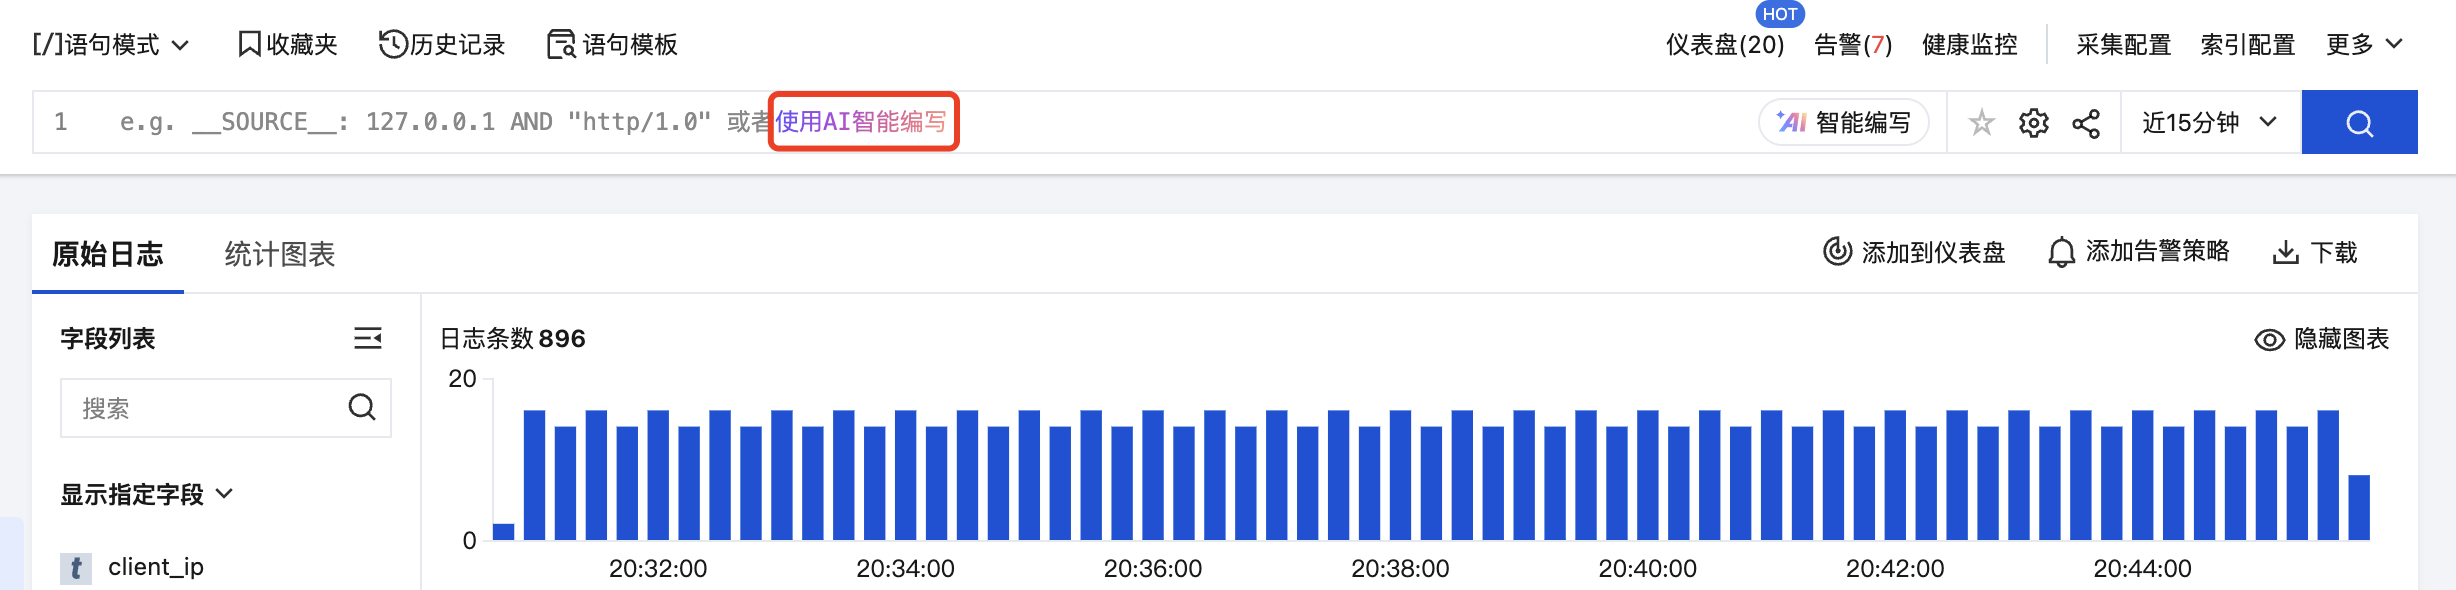Go to 健康监控 health monitoring
This screenshot has height=590, width=2456.
click(1970, 45)
